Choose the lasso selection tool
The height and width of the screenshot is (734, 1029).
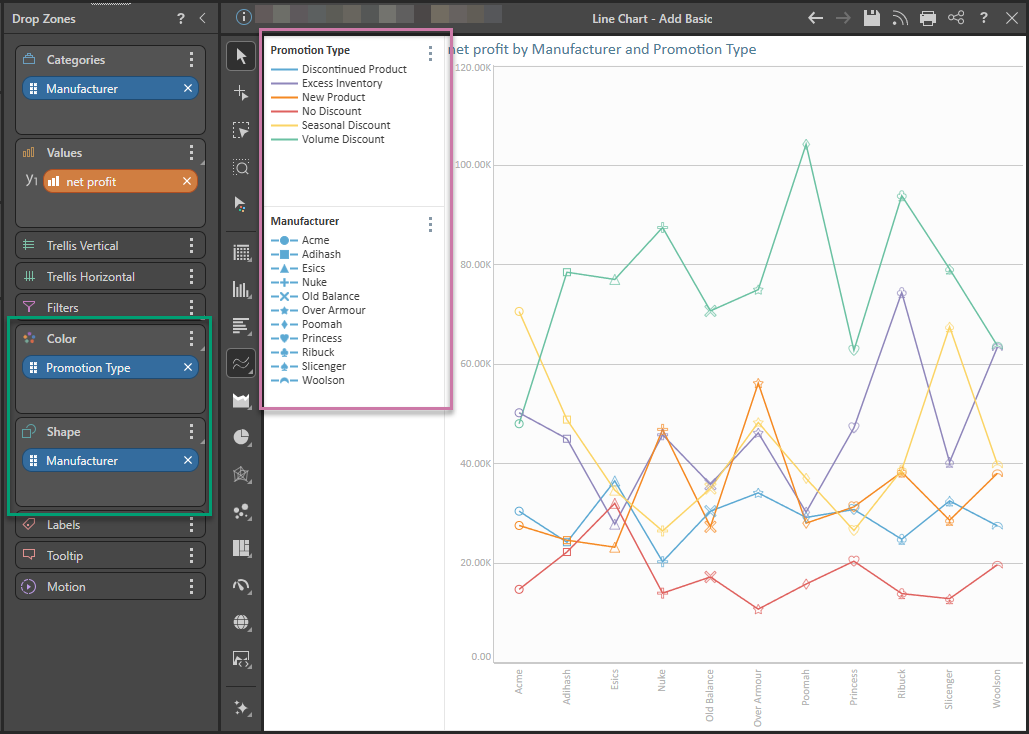coord(241,131)
